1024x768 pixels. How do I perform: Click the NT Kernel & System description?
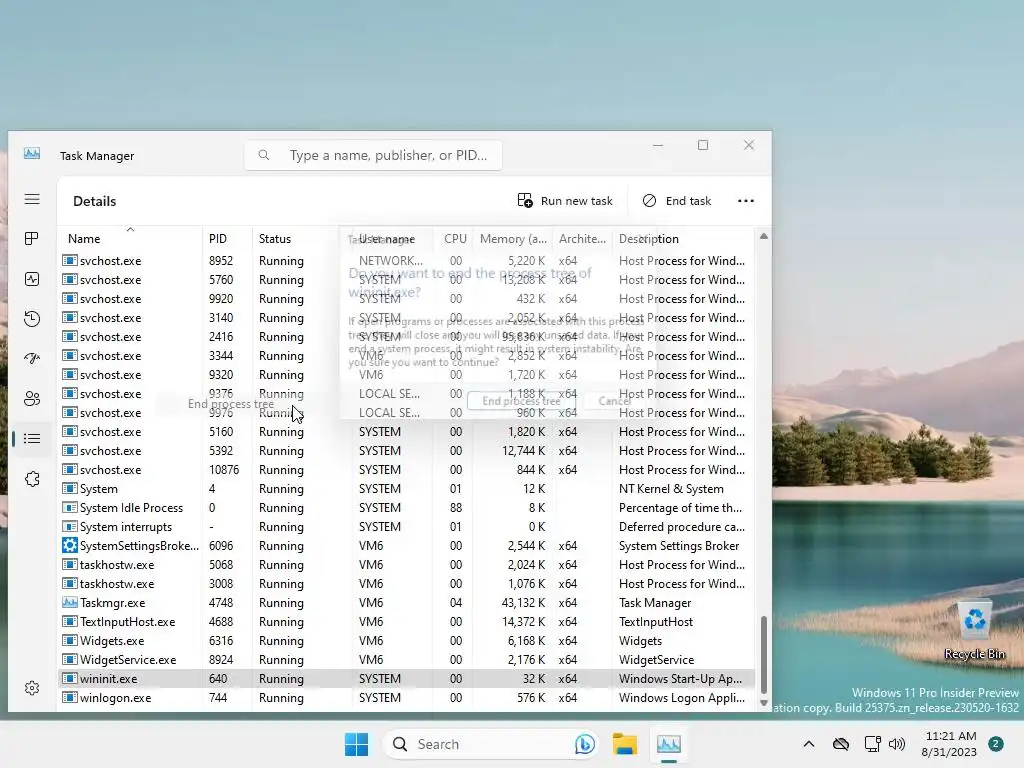click(x=671, y=488)
